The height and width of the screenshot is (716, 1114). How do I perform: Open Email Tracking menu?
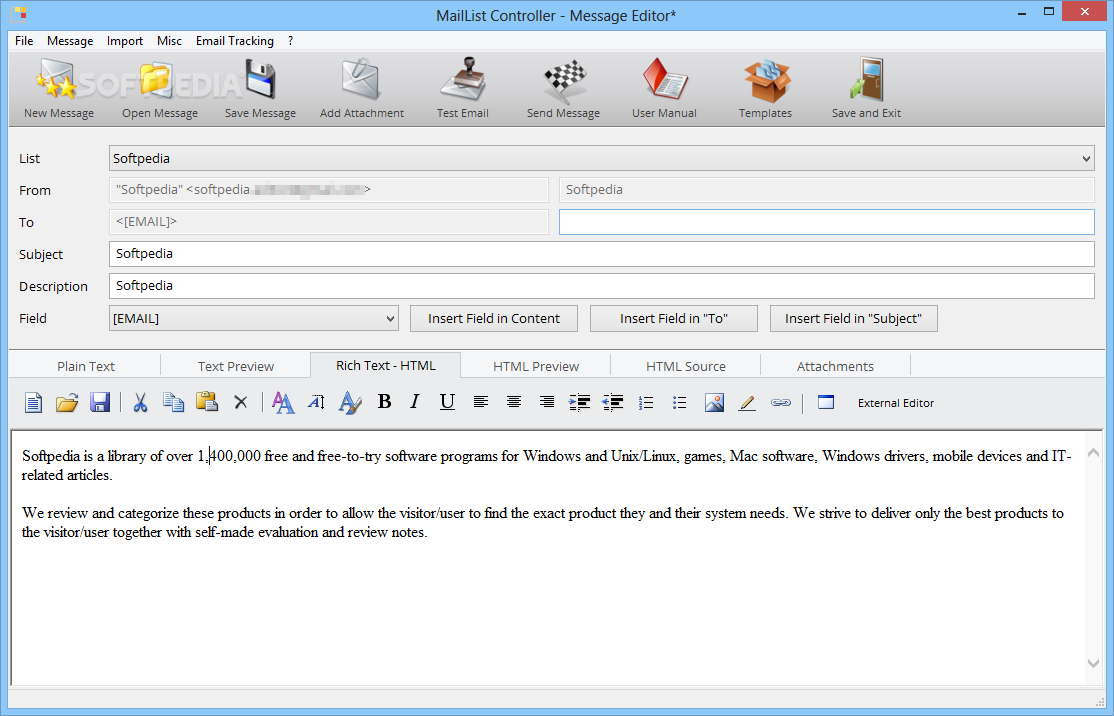pyautogui.click(x=234, y=40)
